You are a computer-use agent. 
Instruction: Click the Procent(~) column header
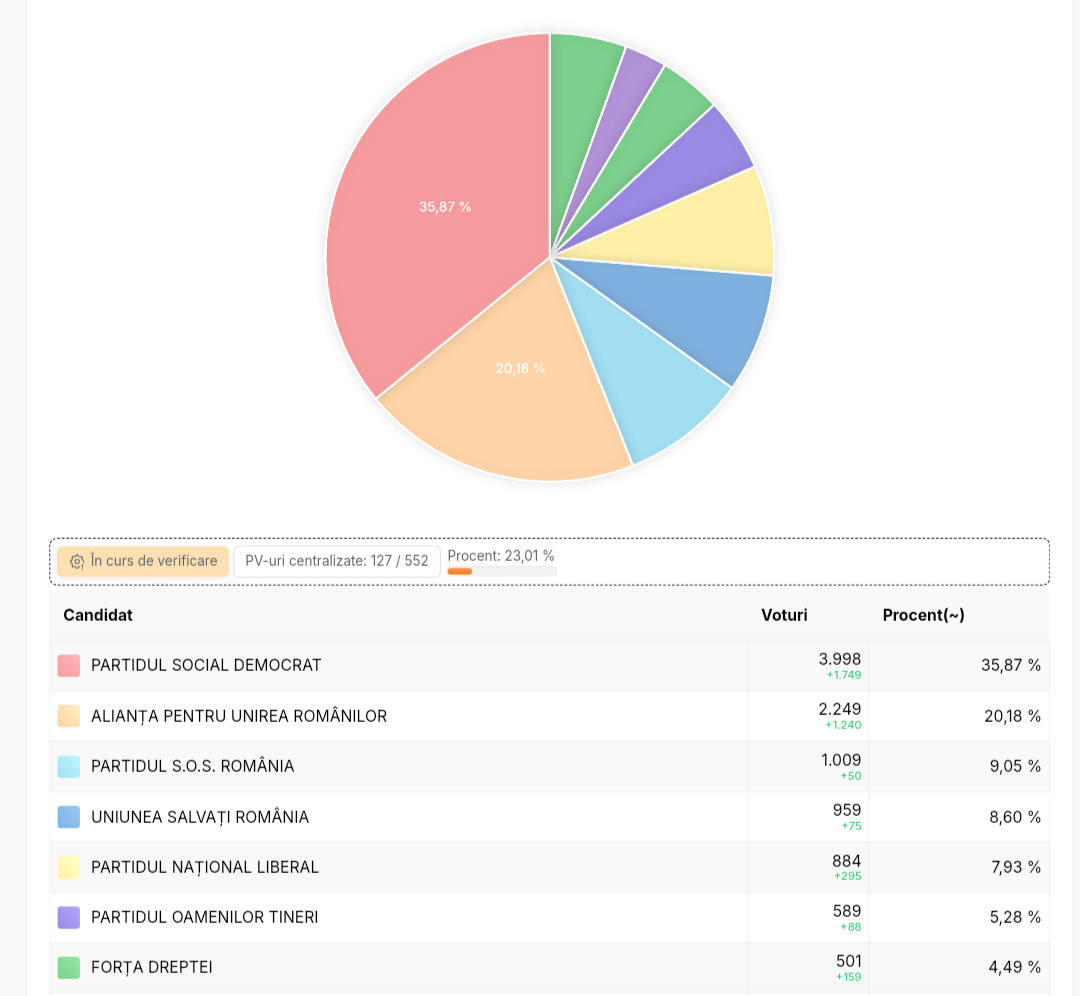[x=923, y=615]
